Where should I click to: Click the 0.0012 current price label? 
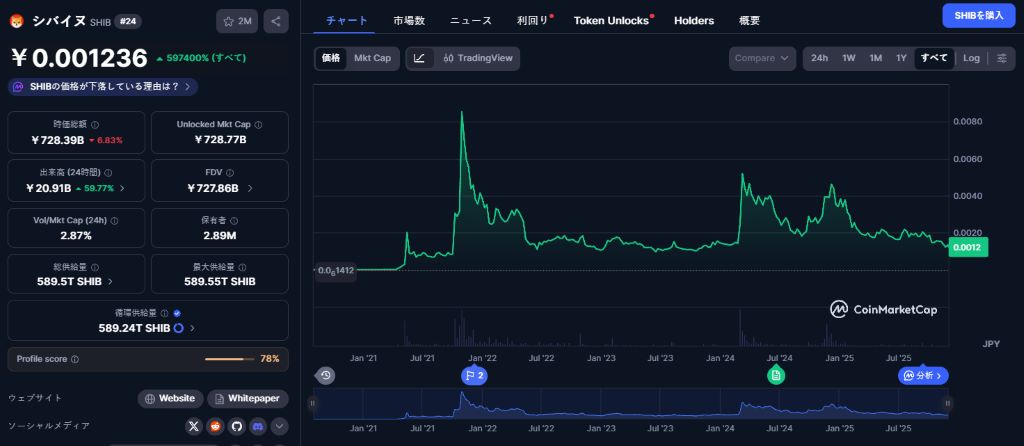tap(968, 247)
